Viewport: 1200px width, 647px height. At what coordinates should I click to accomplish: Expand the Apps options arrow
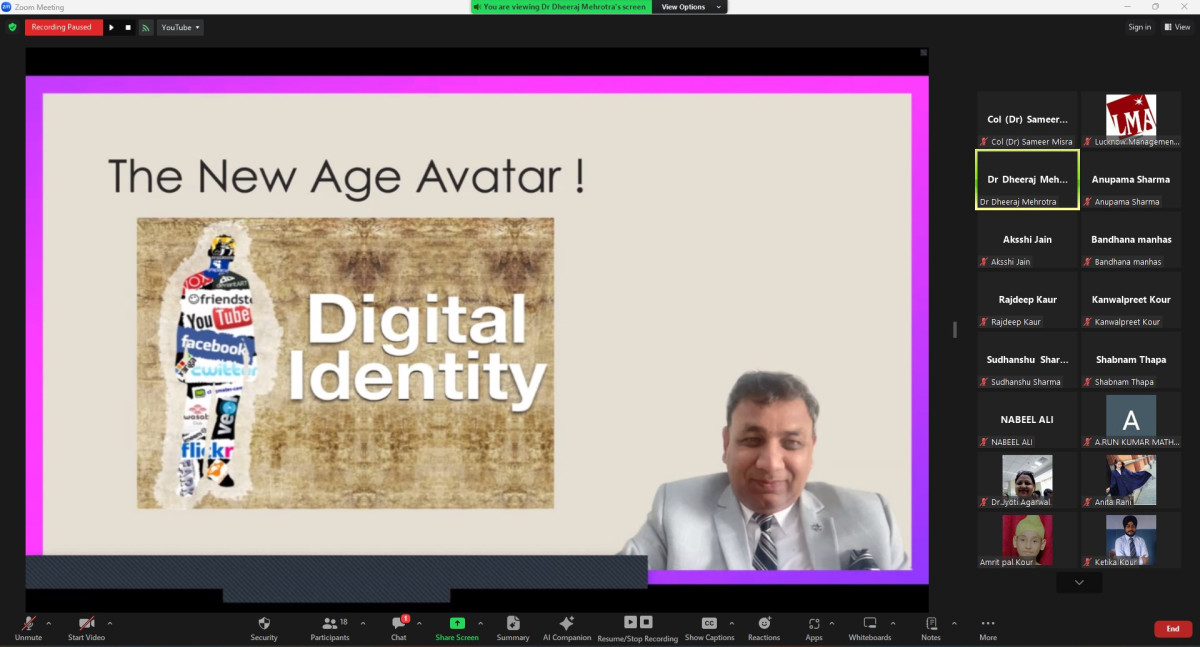pyautogui.click(x=832, y=623)
